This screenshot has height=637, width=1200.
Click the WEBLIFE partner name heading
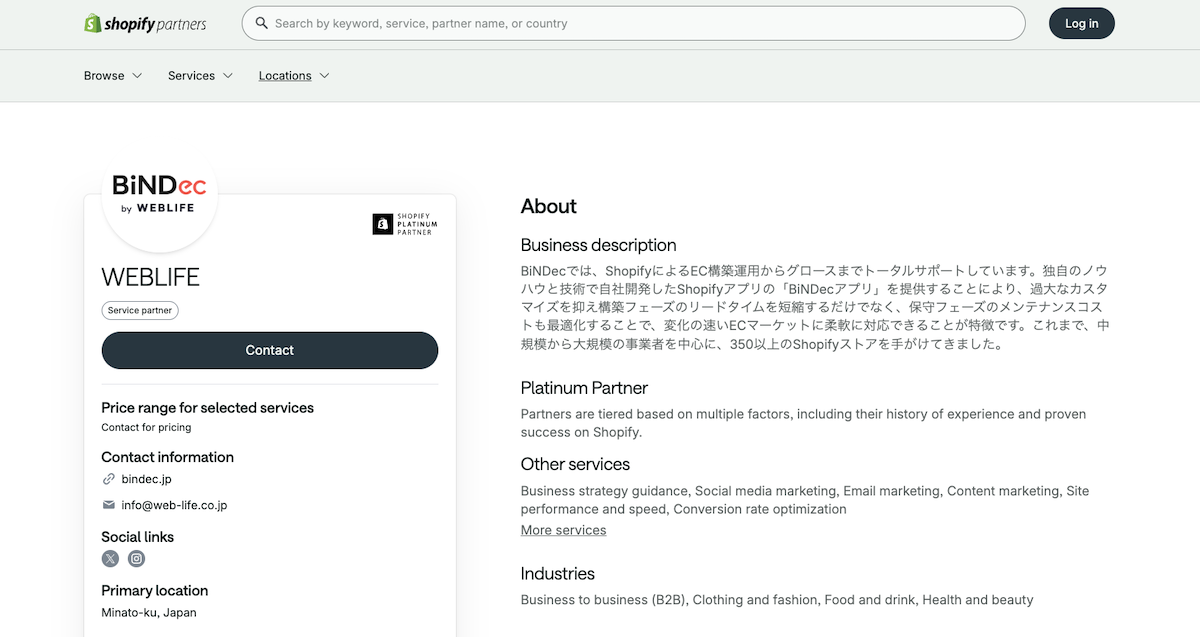[151, 277]
